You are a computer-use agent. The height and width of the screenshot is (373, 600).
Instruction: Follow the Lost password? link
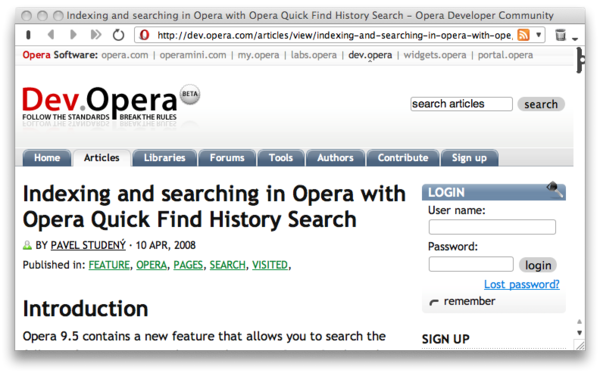coord(522,284)
